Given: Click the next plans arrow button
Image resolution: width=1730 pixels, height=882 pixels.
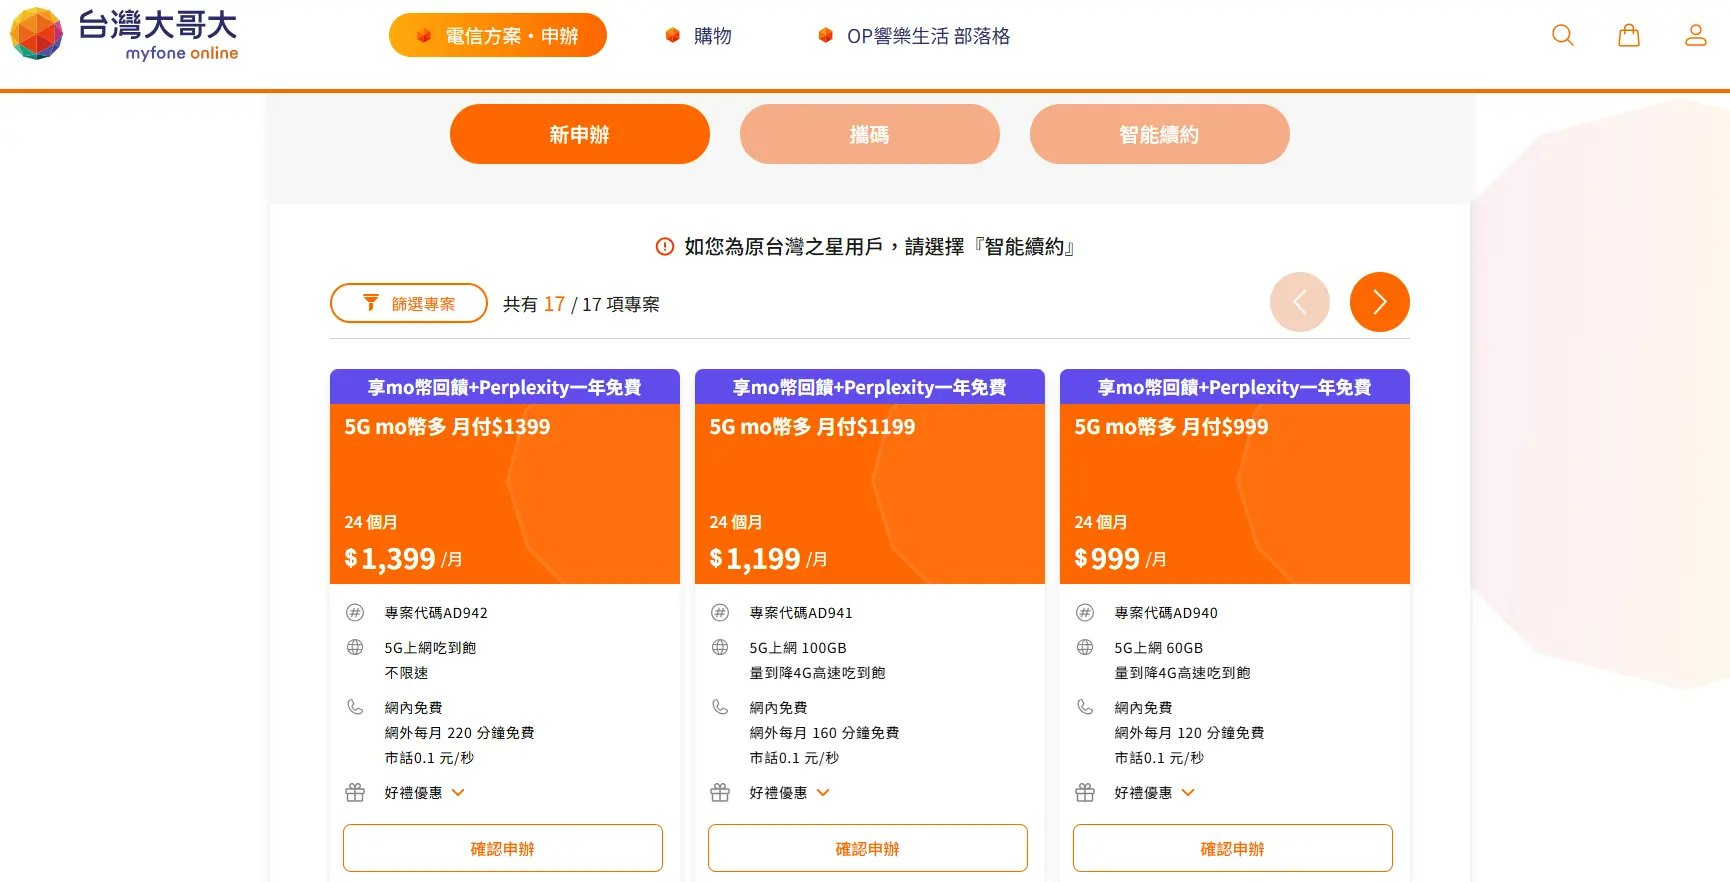Looking at the screenshot, I should coord(1379,302).
